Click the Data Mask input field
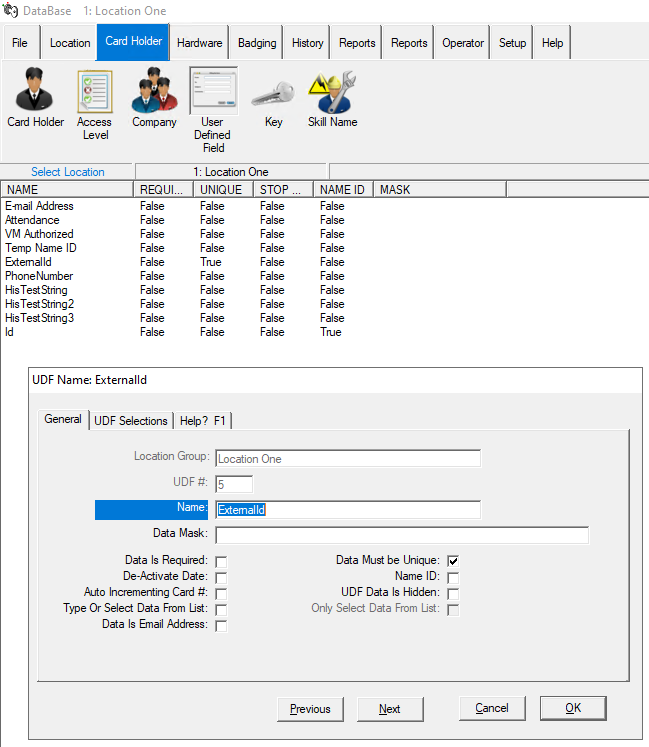 click(402, 535)
